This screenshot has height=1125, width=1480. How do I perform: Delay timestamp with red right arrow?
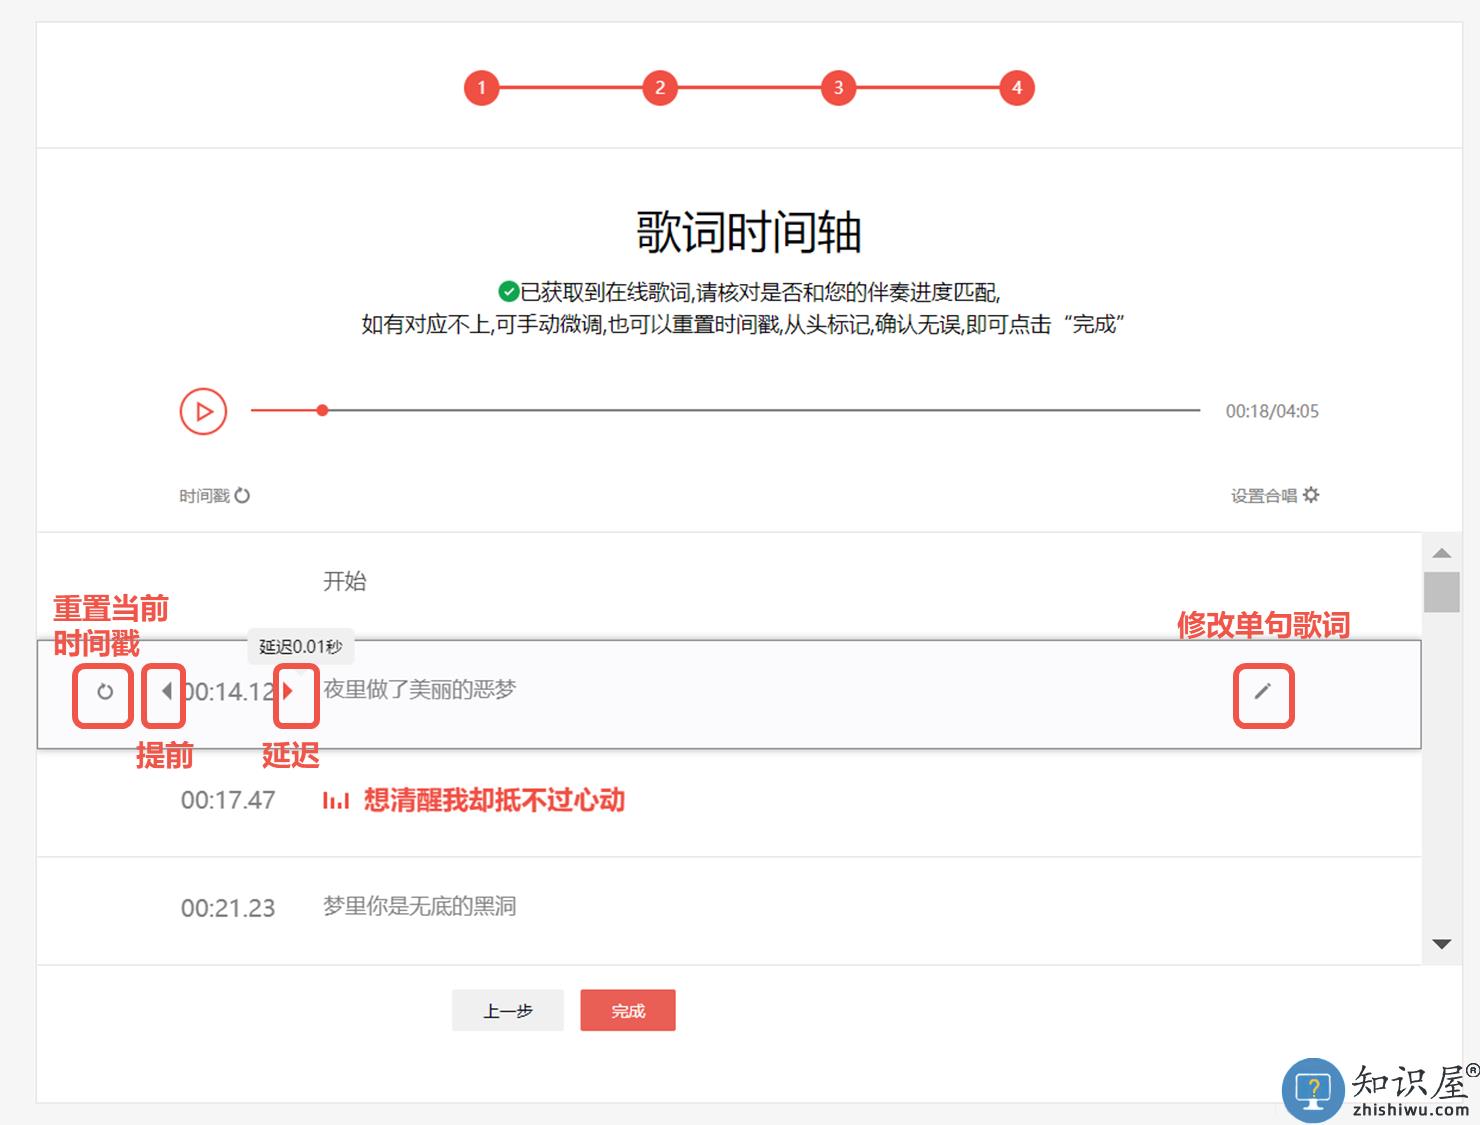pyautogui.click(x=288, y=691)
